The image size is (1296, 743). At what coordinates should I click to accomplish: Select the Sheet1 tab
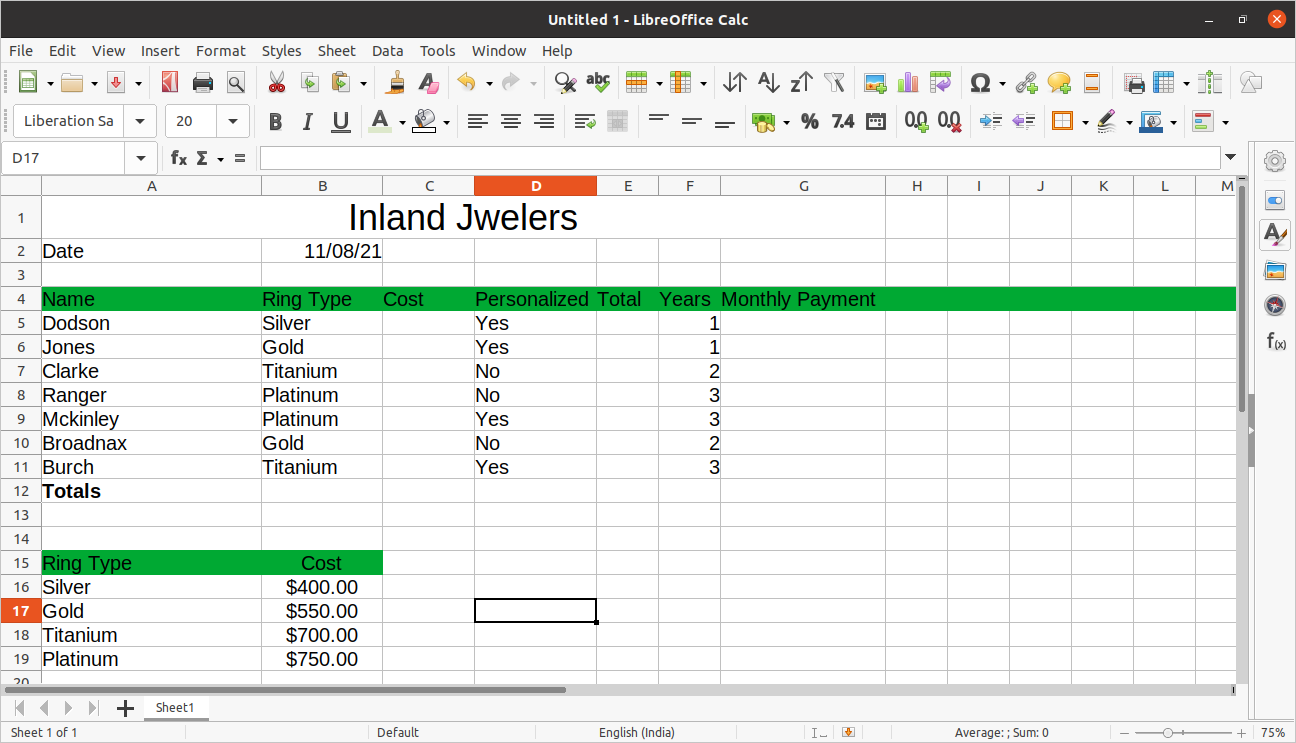[174, 708]
